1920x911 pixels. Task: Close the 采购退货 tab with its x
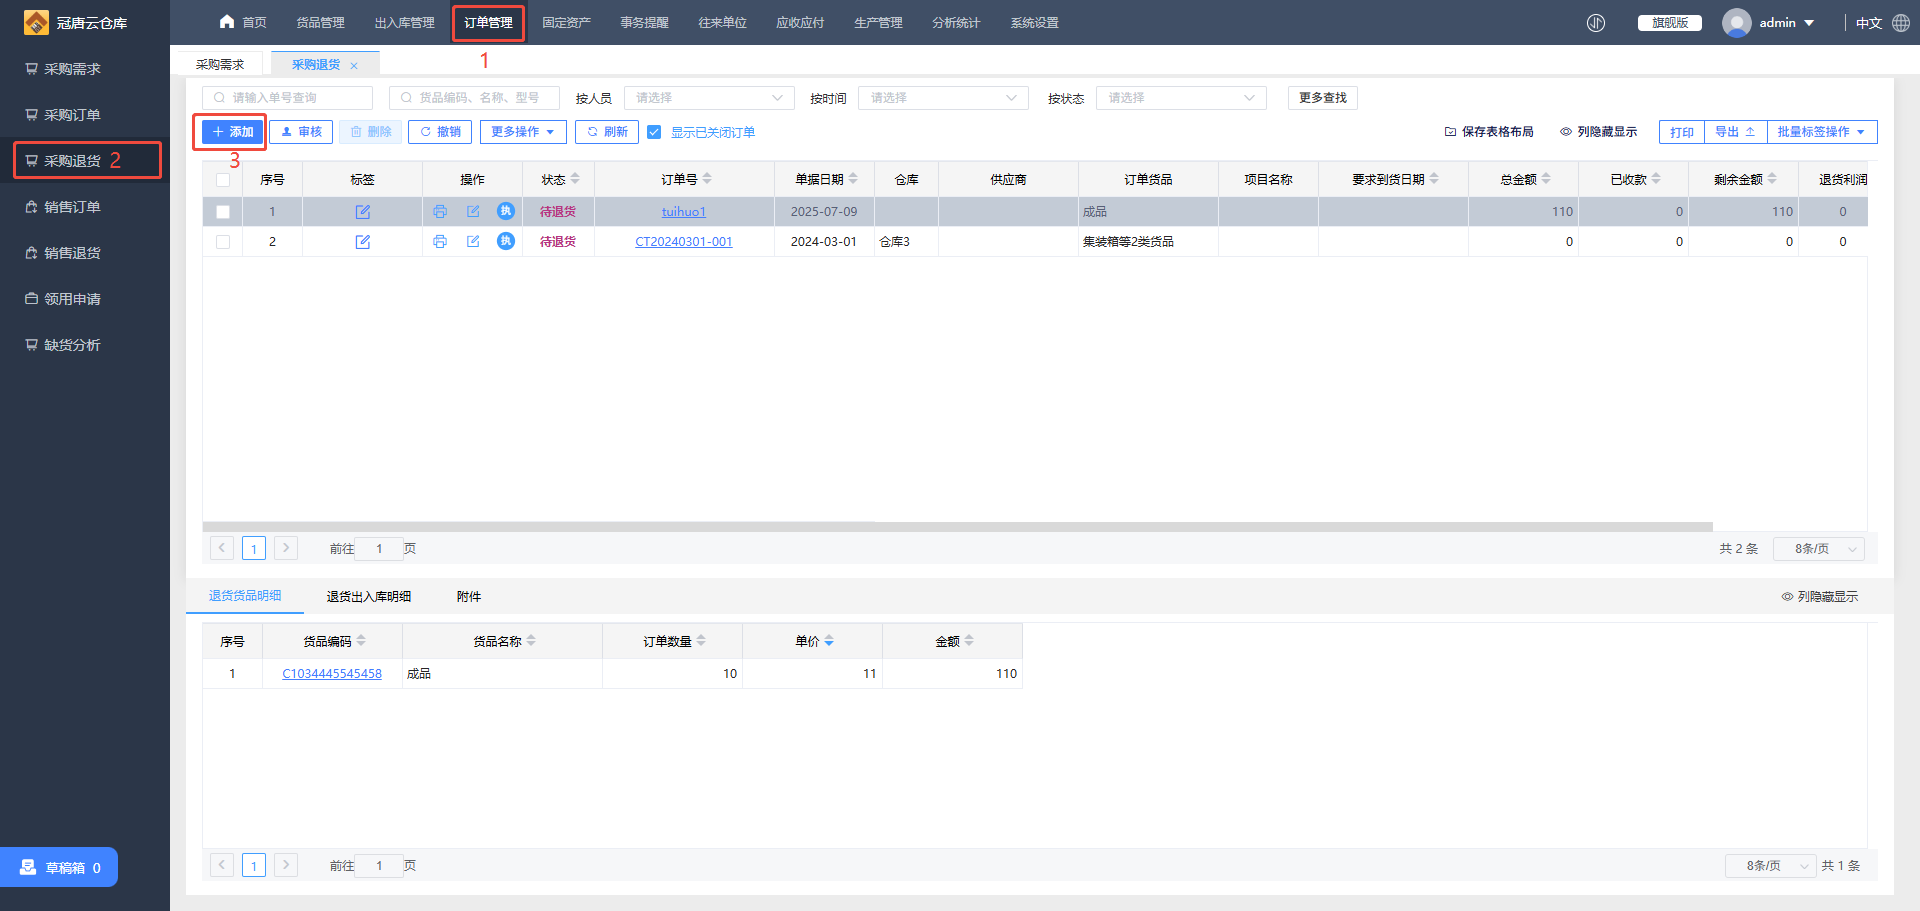(354, 66)
